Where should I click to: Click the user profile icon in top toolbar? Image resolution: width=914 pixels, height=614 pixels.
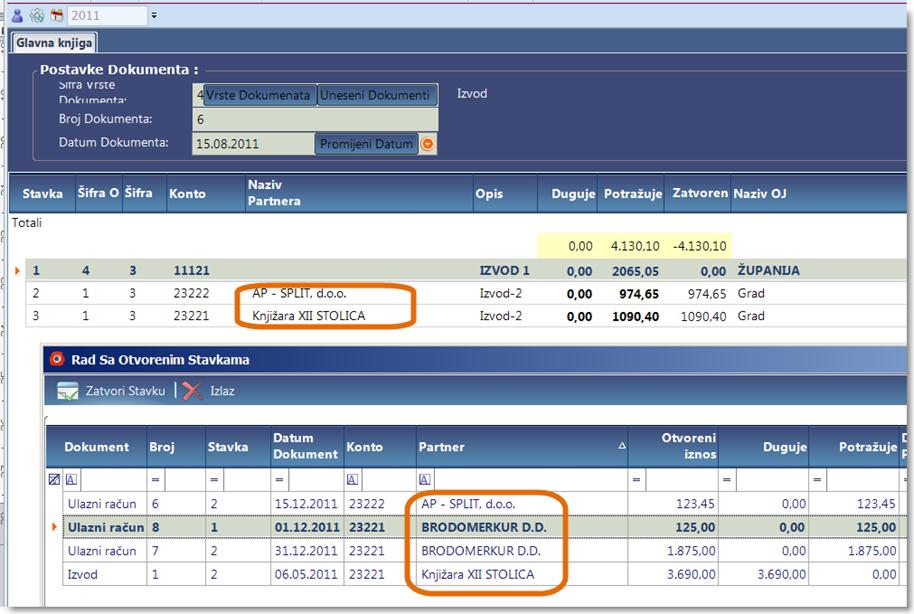pyautogui.click(x=17, y=16)
